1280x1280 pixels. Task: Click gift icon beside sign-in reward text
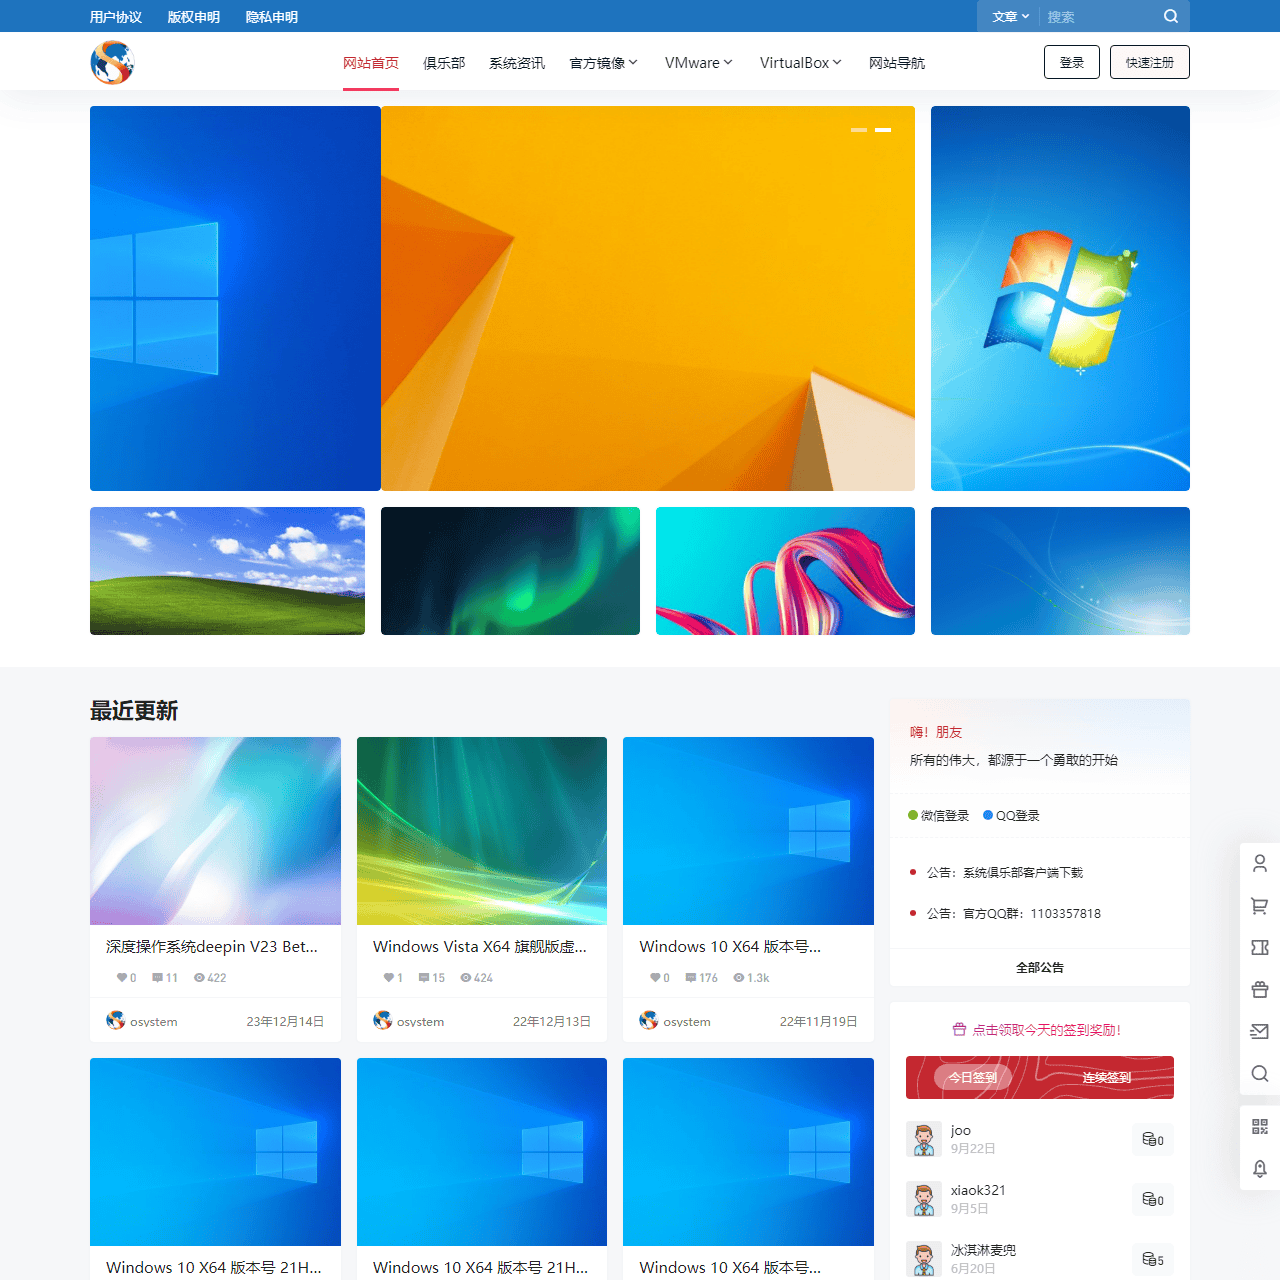[x=959, y=1029]
